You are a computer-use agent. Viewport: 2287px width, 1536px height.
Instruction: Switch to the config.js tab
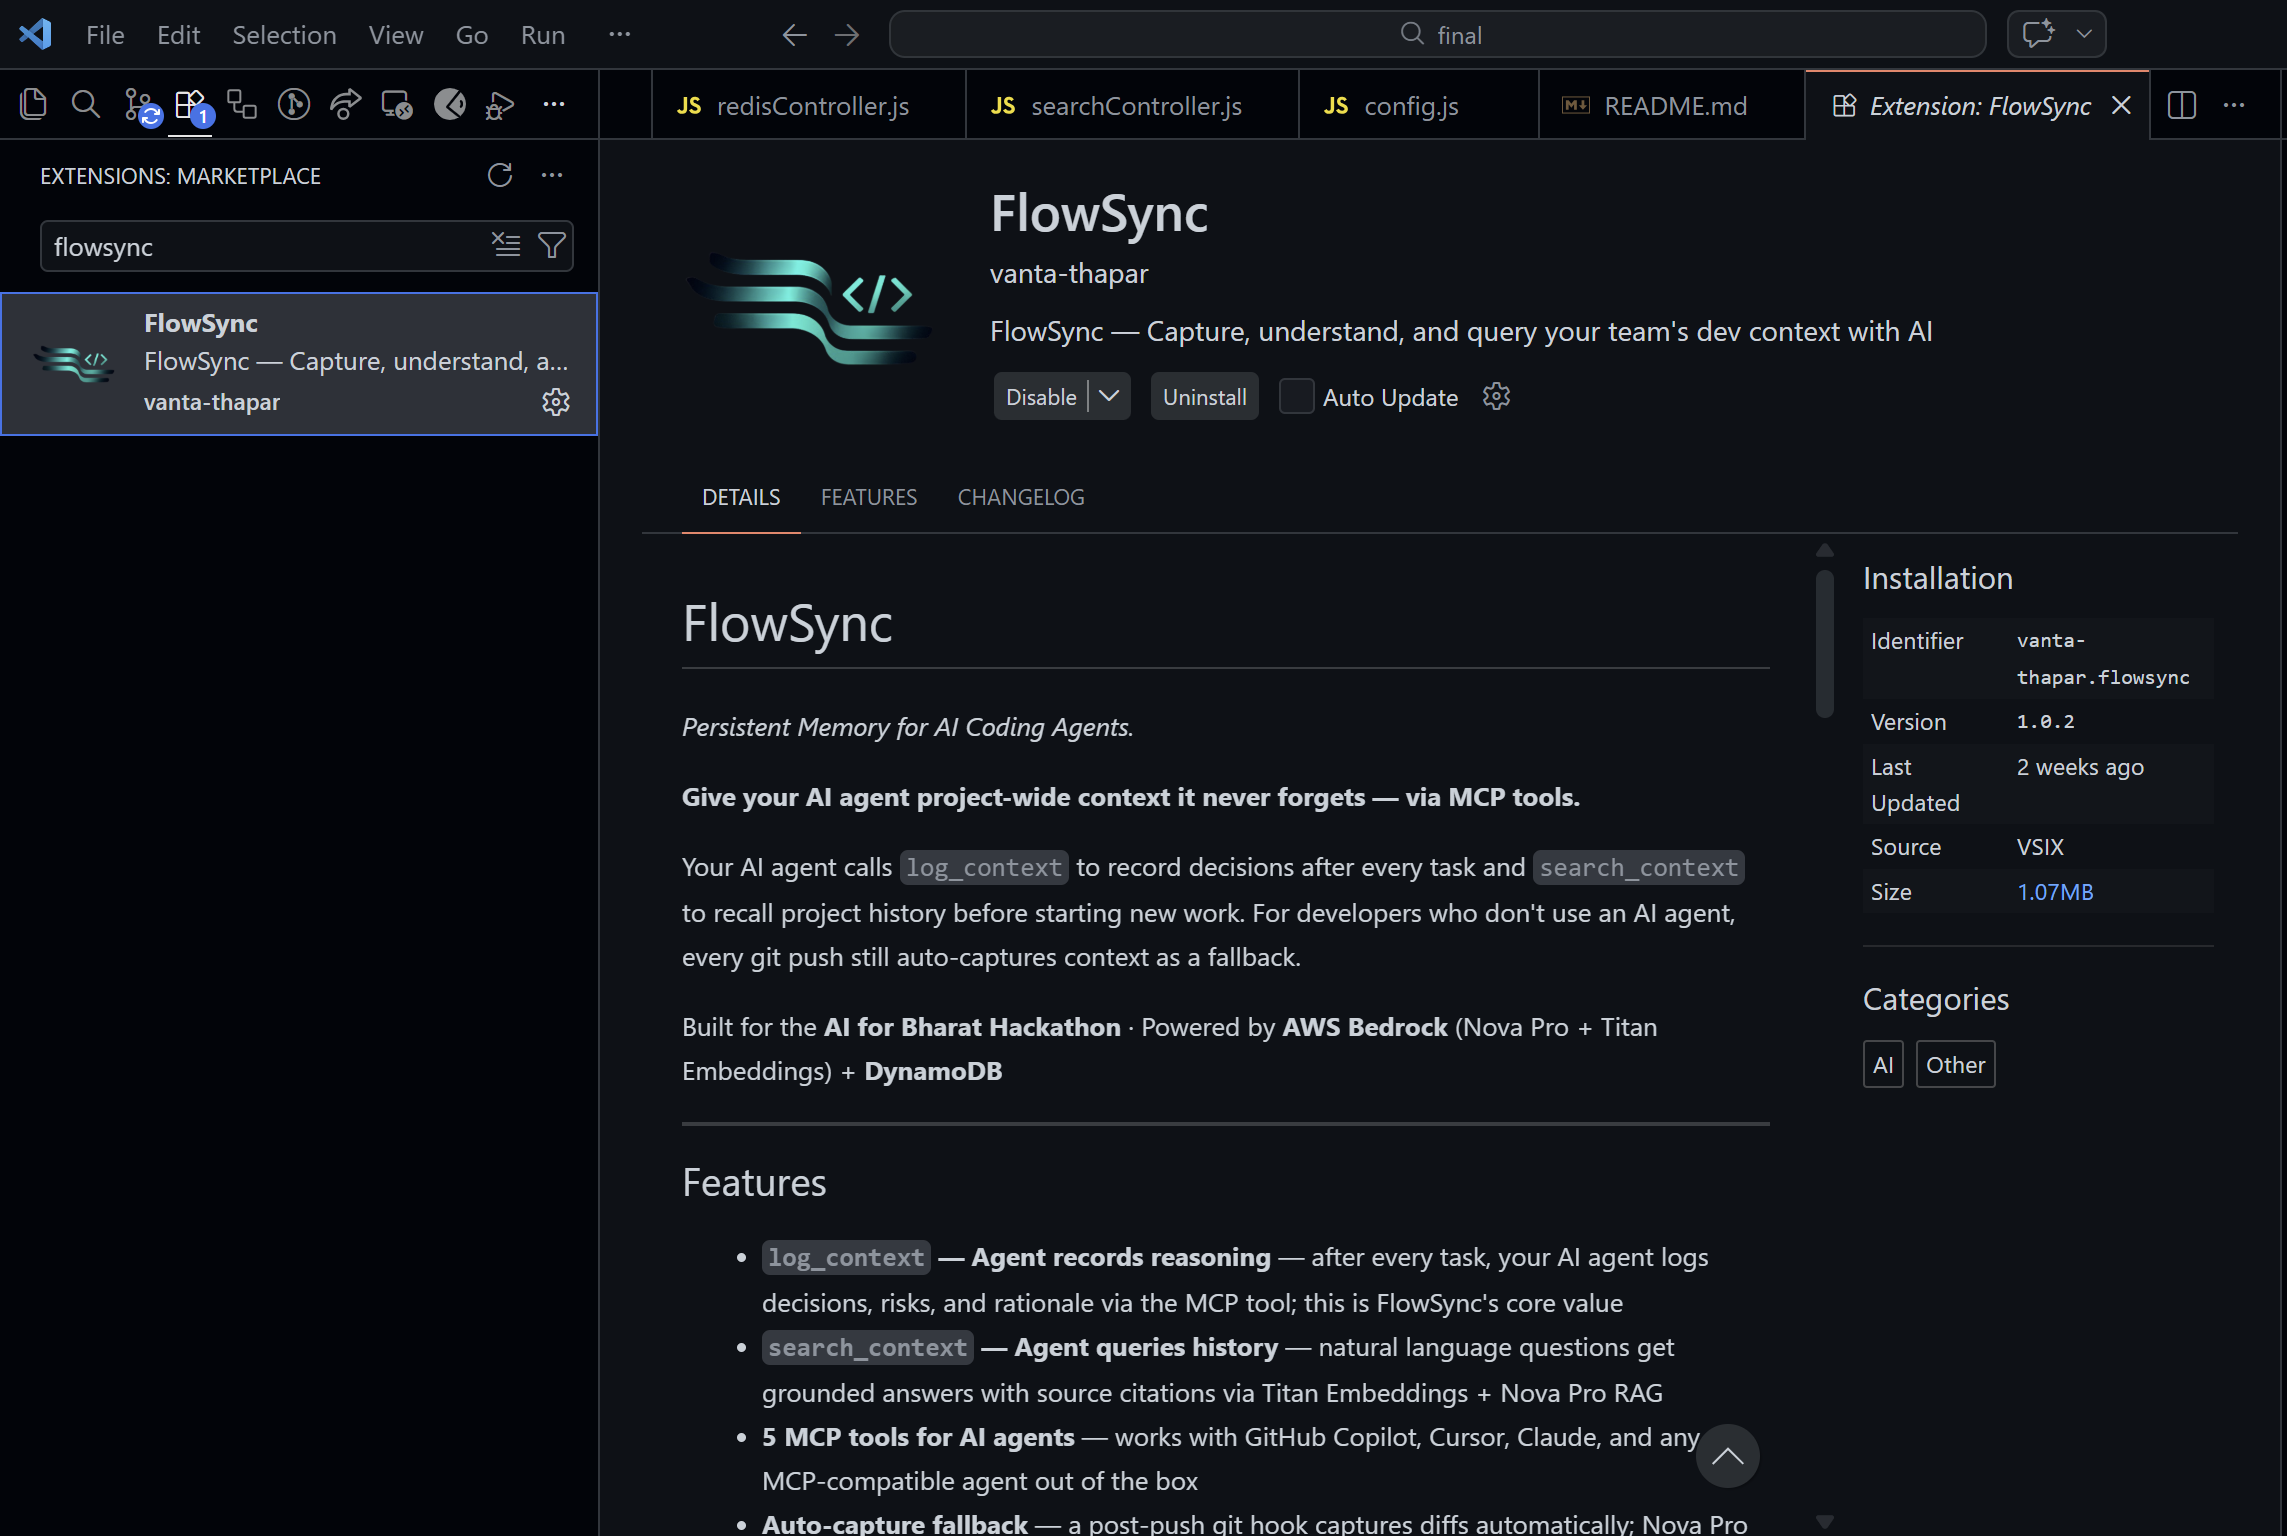1418,105
